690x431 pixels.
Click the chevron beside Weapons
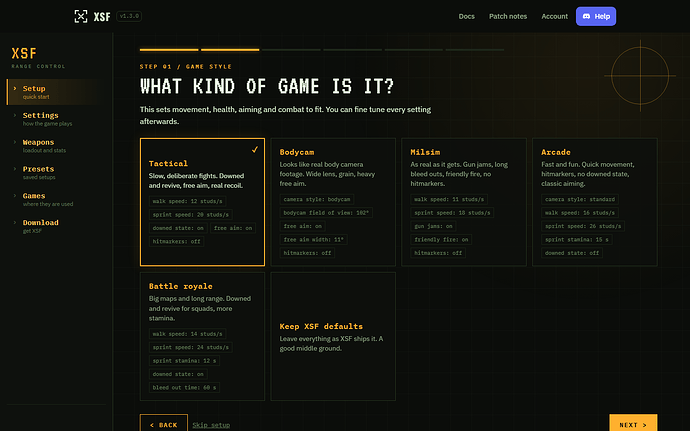15,142
